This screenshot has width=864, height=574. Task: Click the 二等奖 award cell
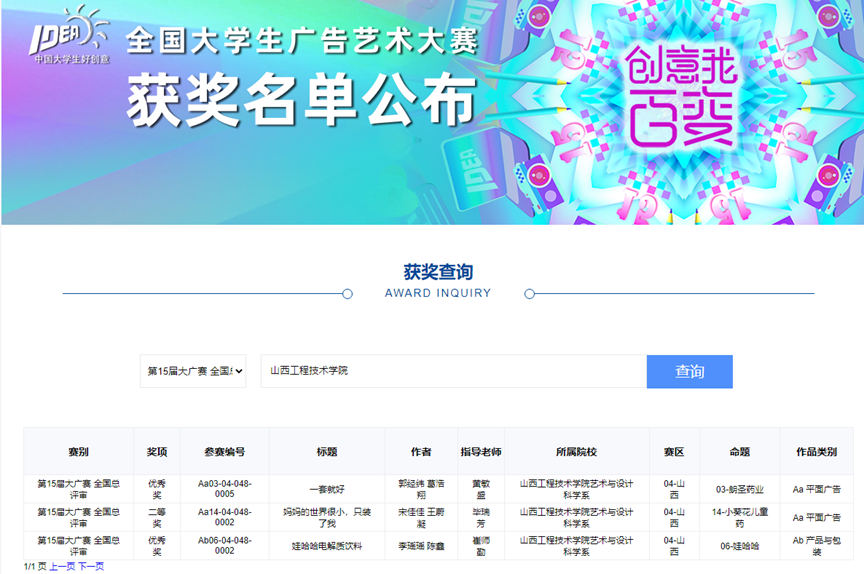click(x=157, y=517)
